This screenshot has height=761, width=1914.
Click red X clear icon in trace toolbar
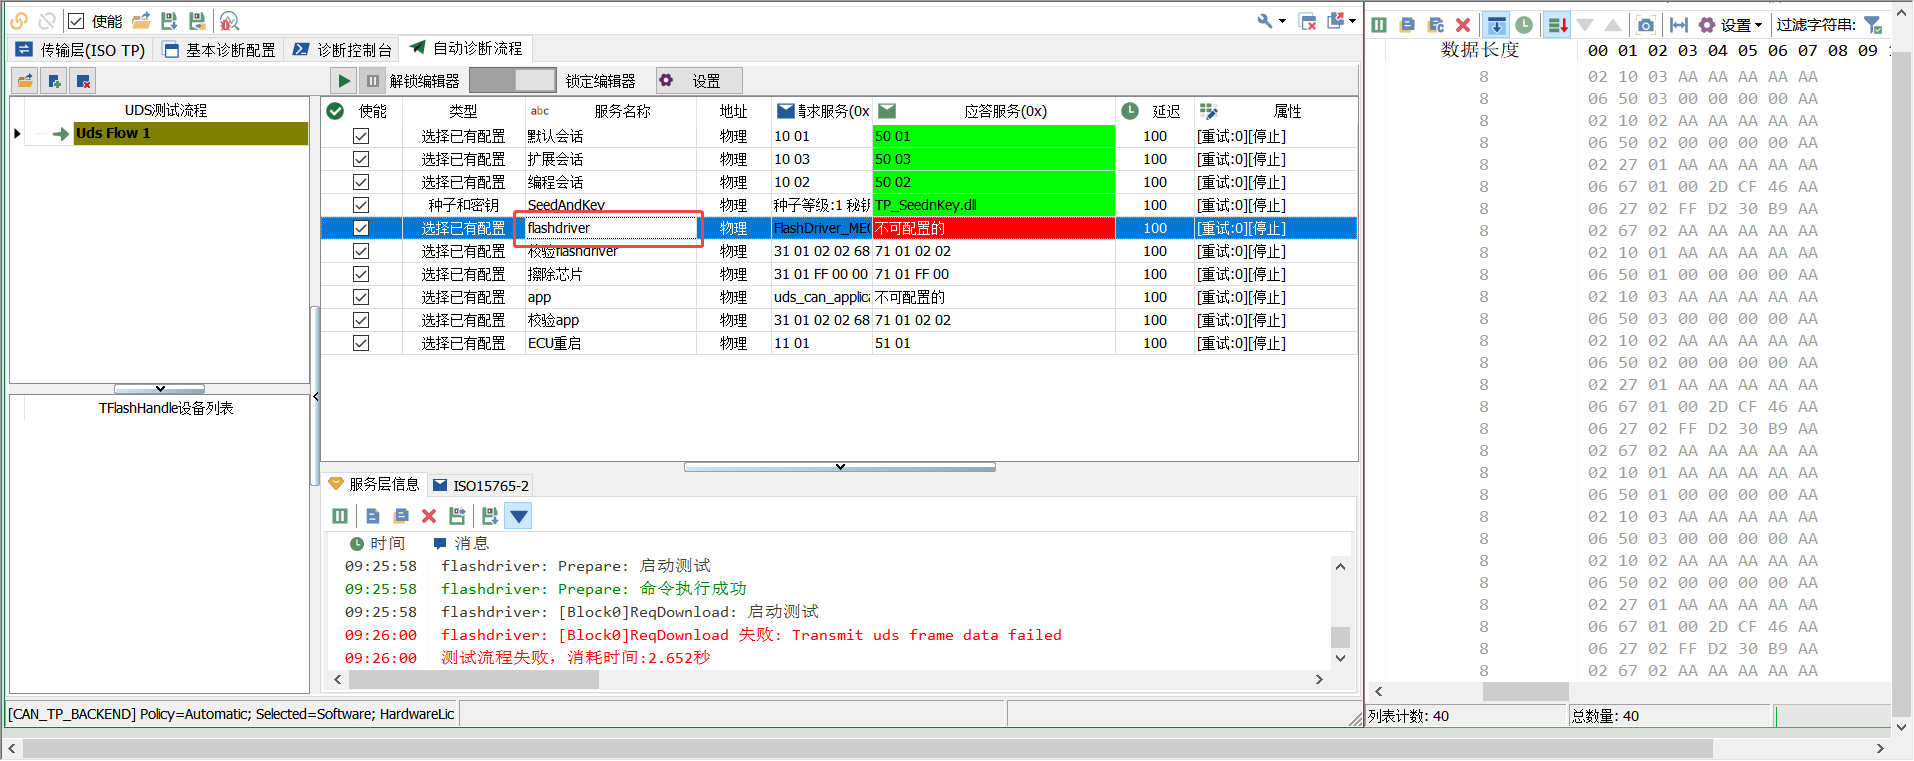coord(1463,25)
